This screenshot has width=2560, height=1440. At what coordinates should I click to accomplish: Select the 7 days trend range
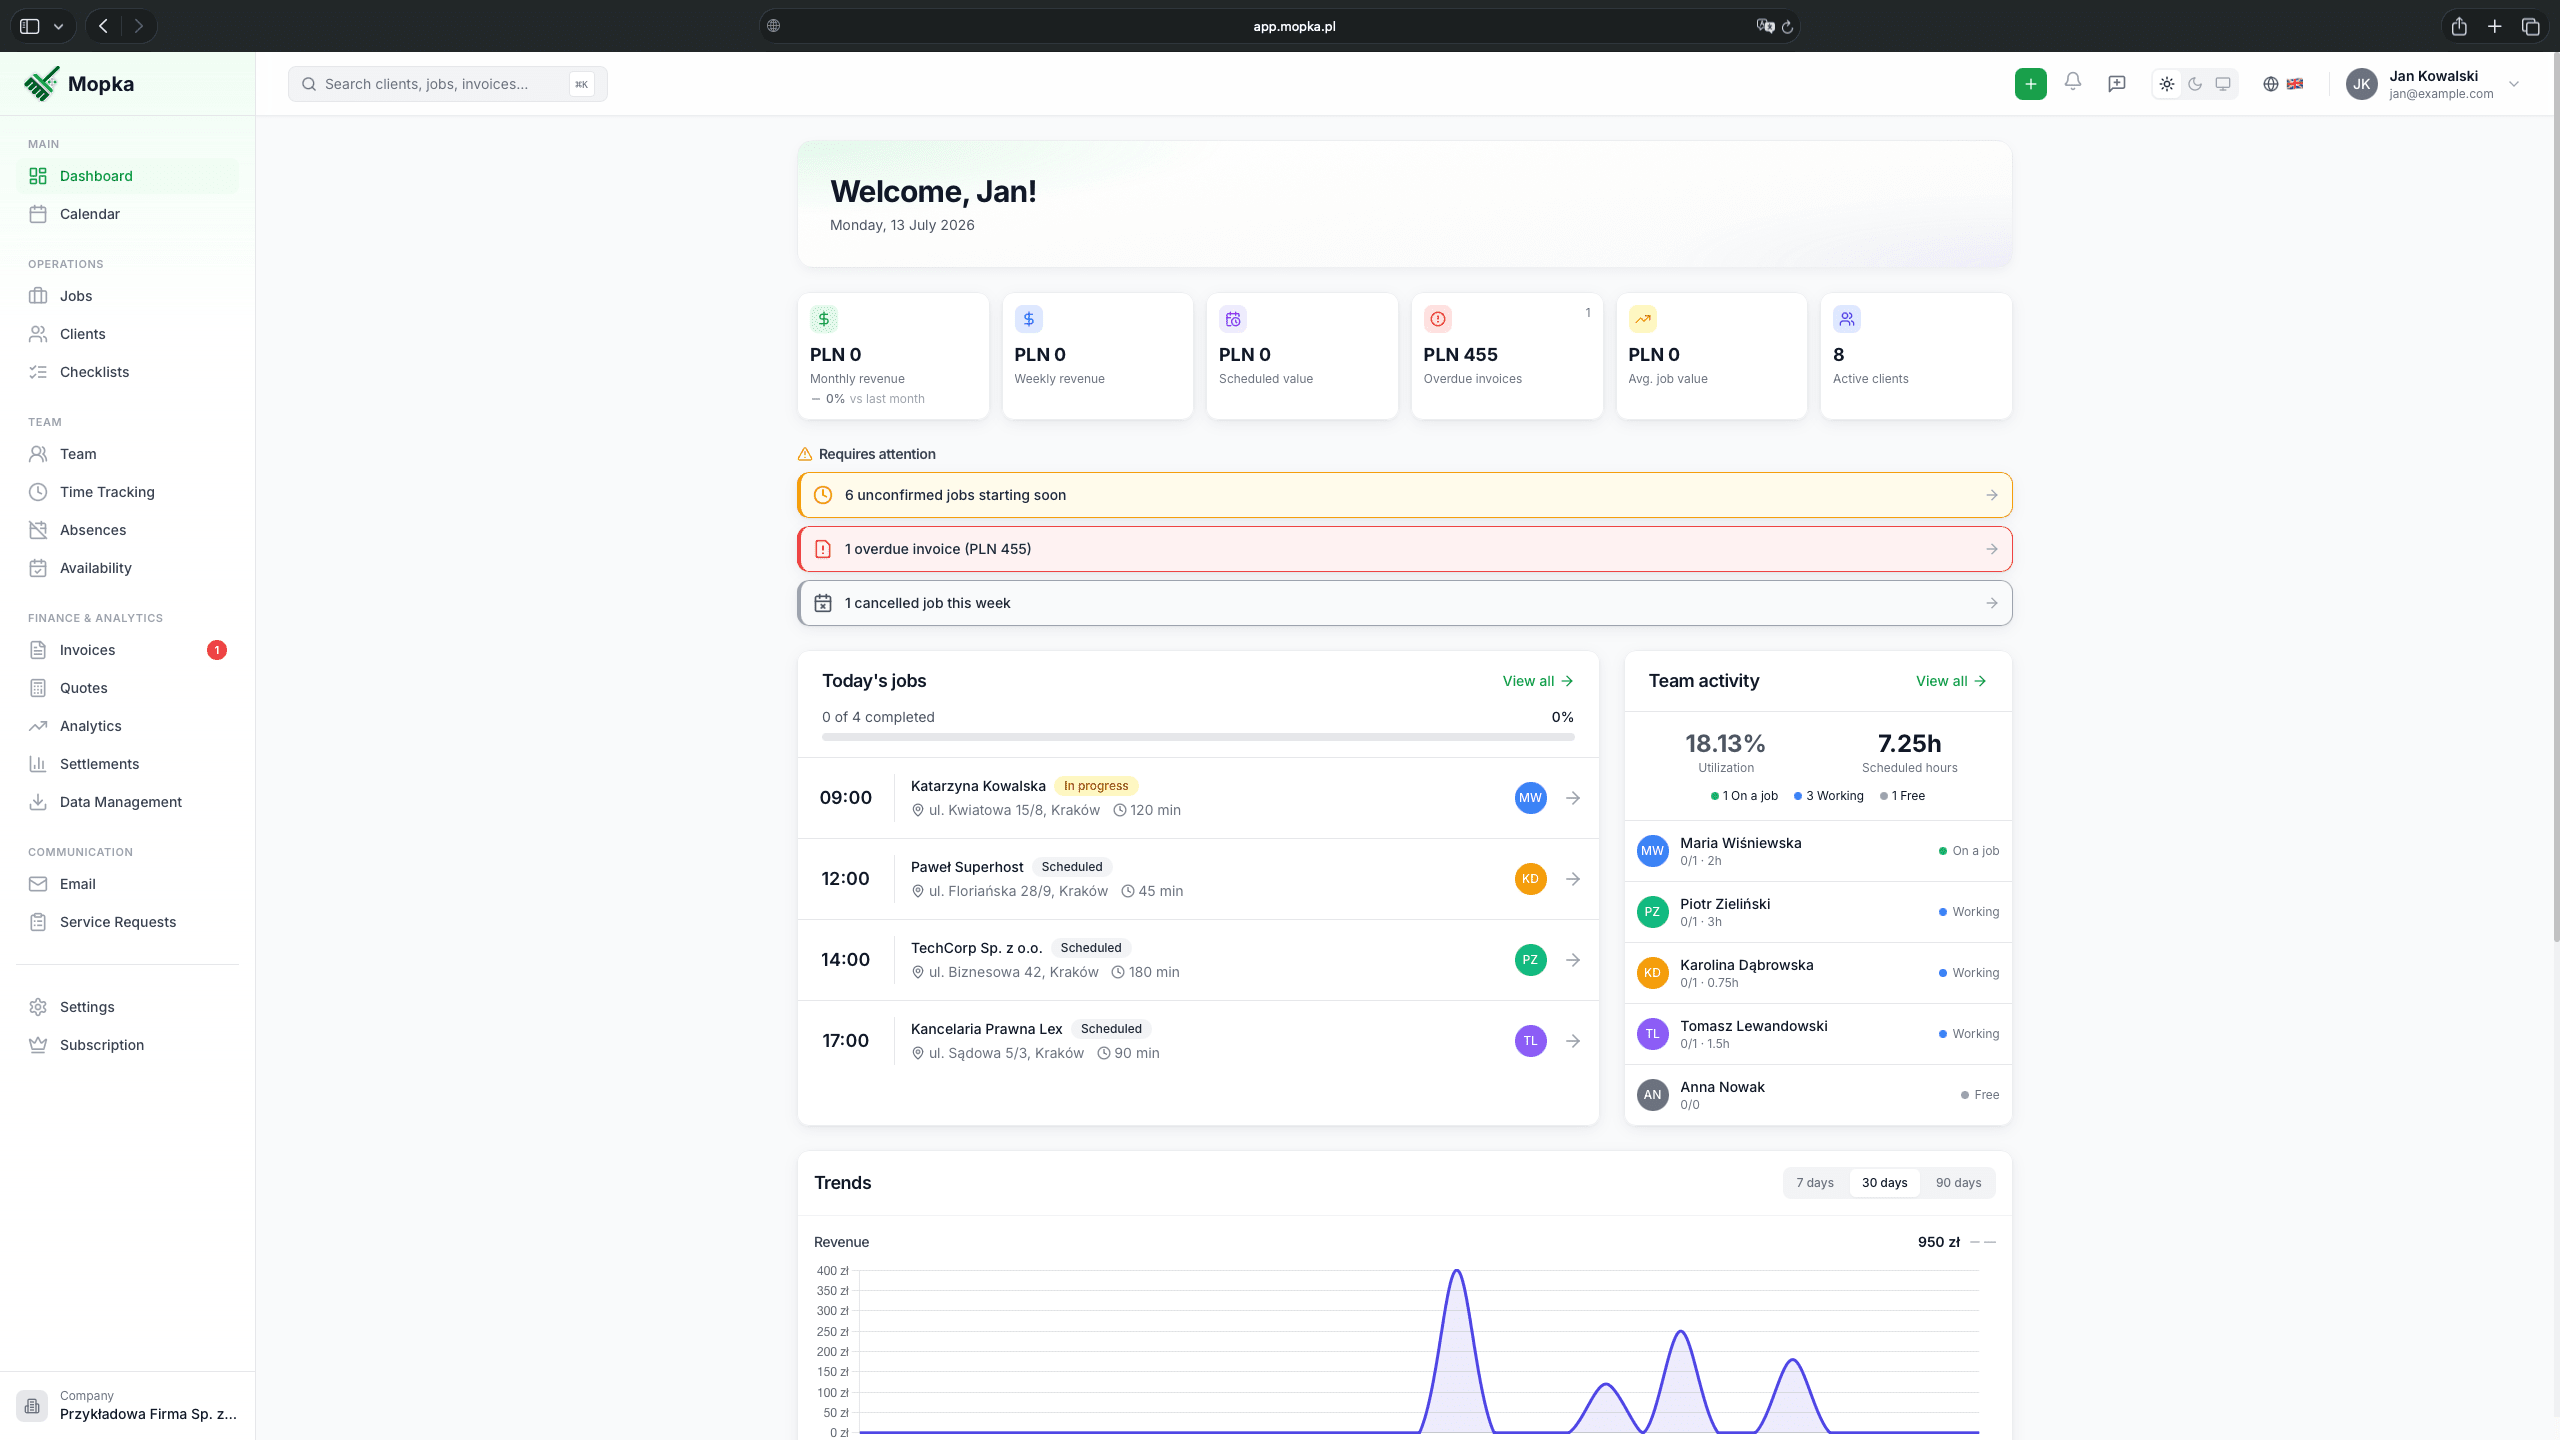[x=1815, y=1183]
